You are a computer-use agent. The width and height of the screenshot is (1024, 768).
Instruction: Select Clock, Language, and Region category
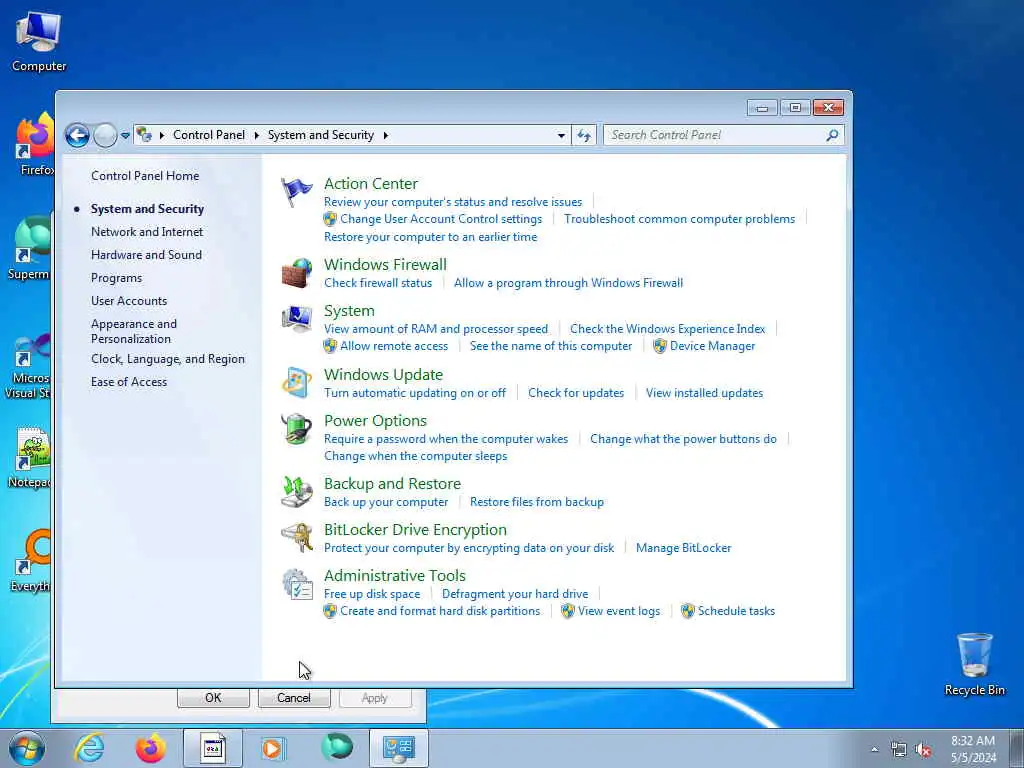[x=168, y=359]
